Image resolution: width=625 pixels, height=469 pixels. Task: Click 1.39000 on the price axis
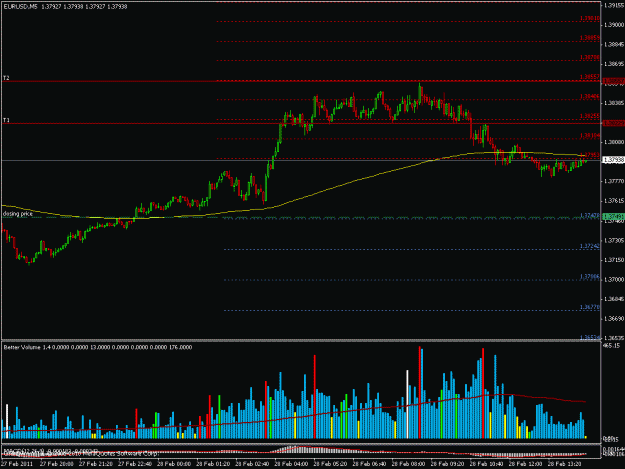(x=614, y=25)
